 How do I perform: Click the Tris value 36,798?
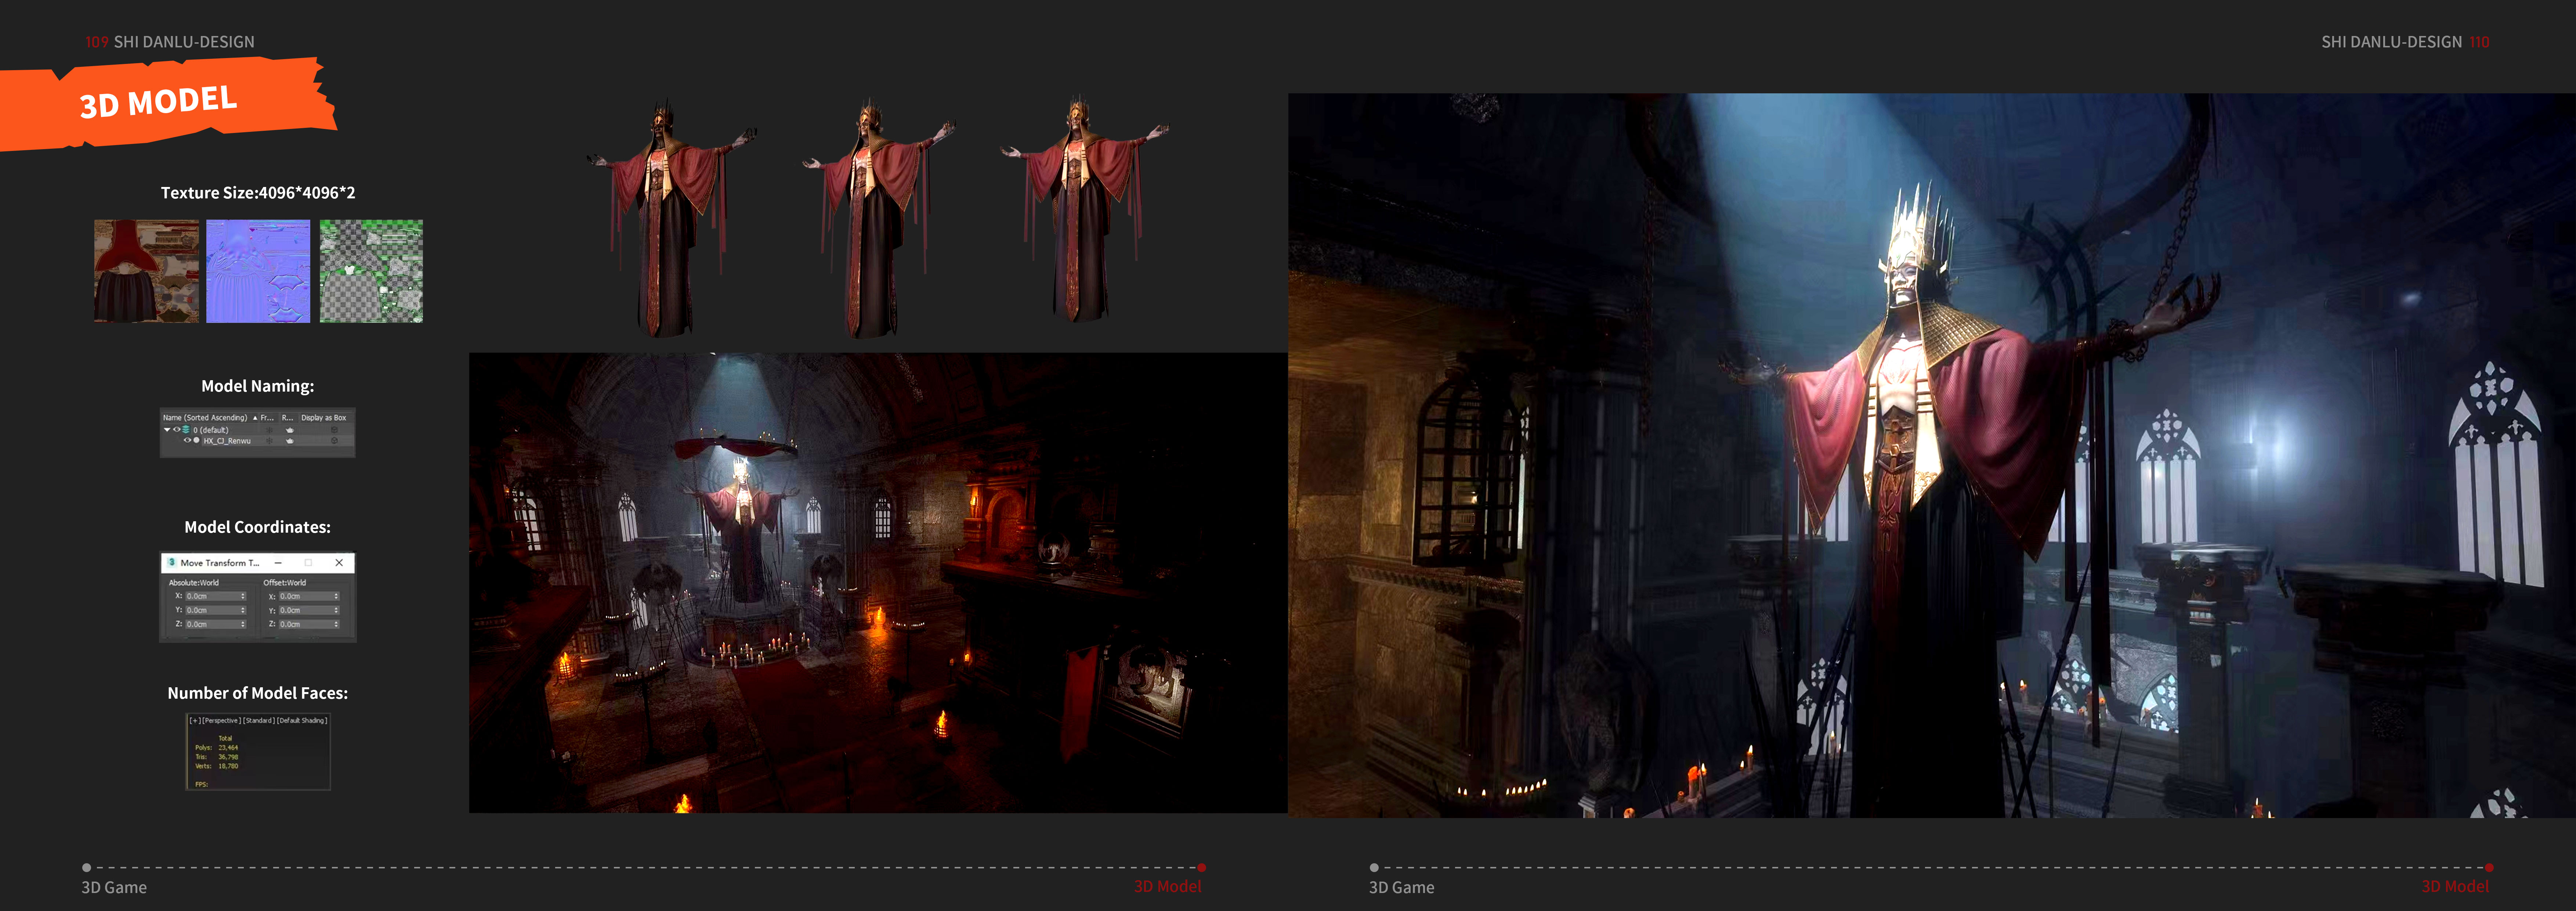(x=228, y=757)
